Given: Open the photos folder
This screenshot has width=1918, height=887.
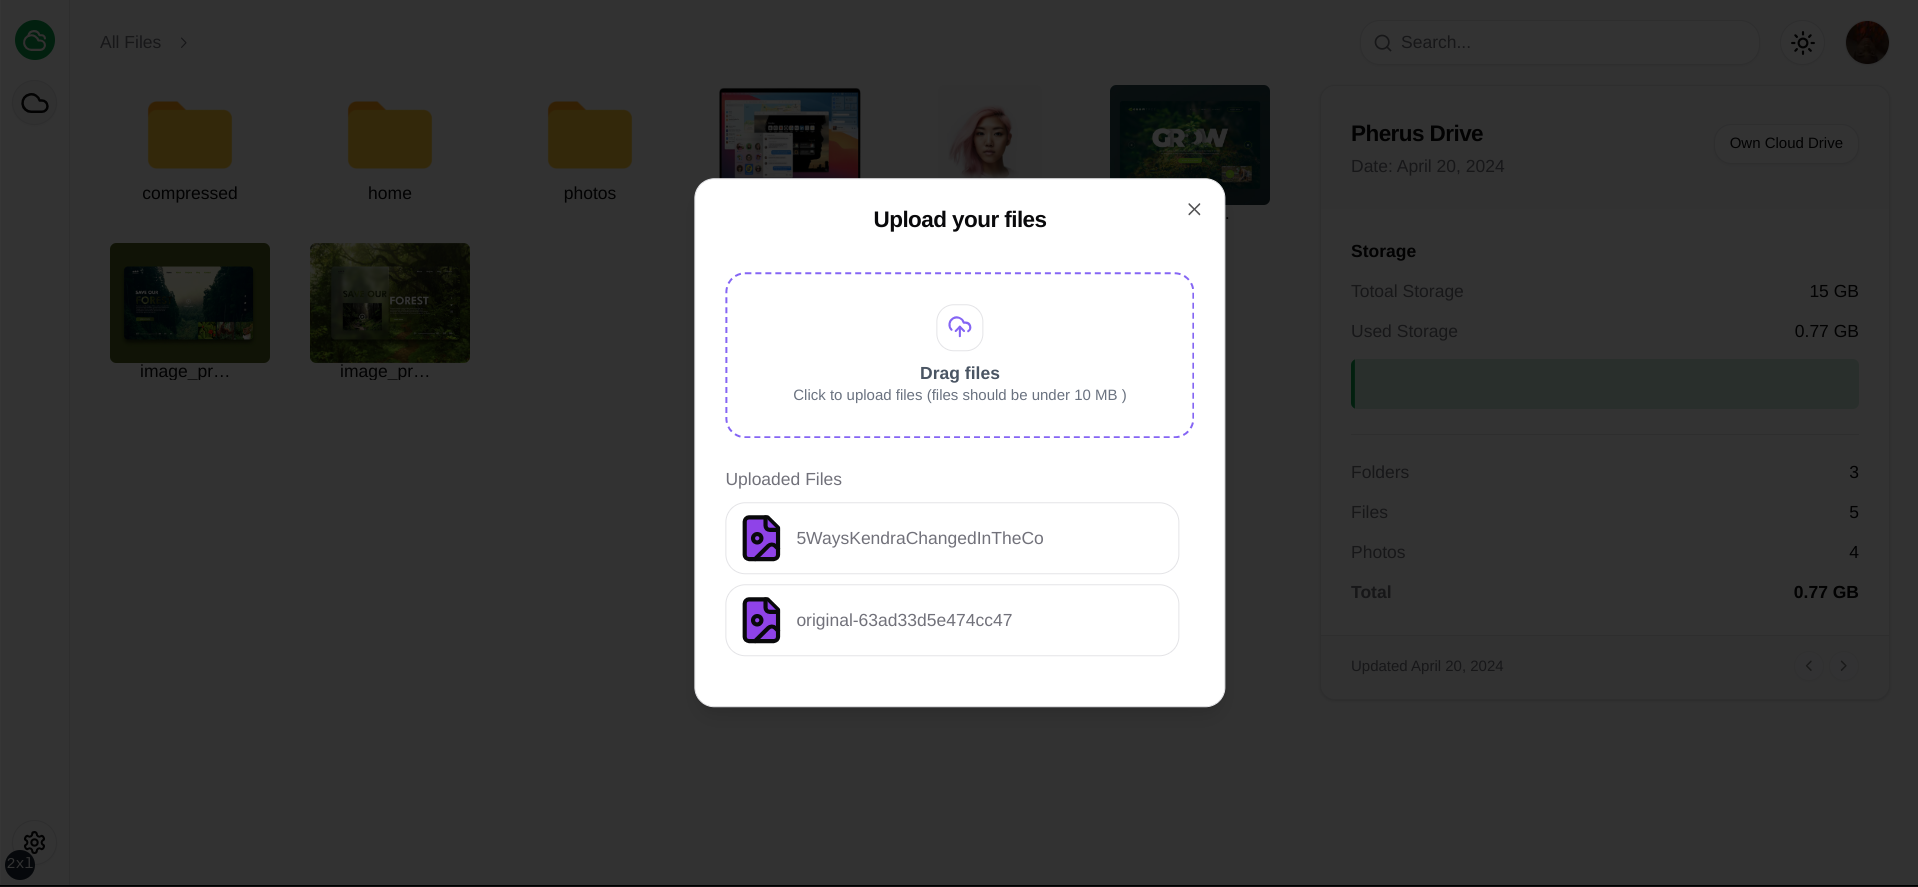Looking at the screenshot, I should click(x=590, y=150).
